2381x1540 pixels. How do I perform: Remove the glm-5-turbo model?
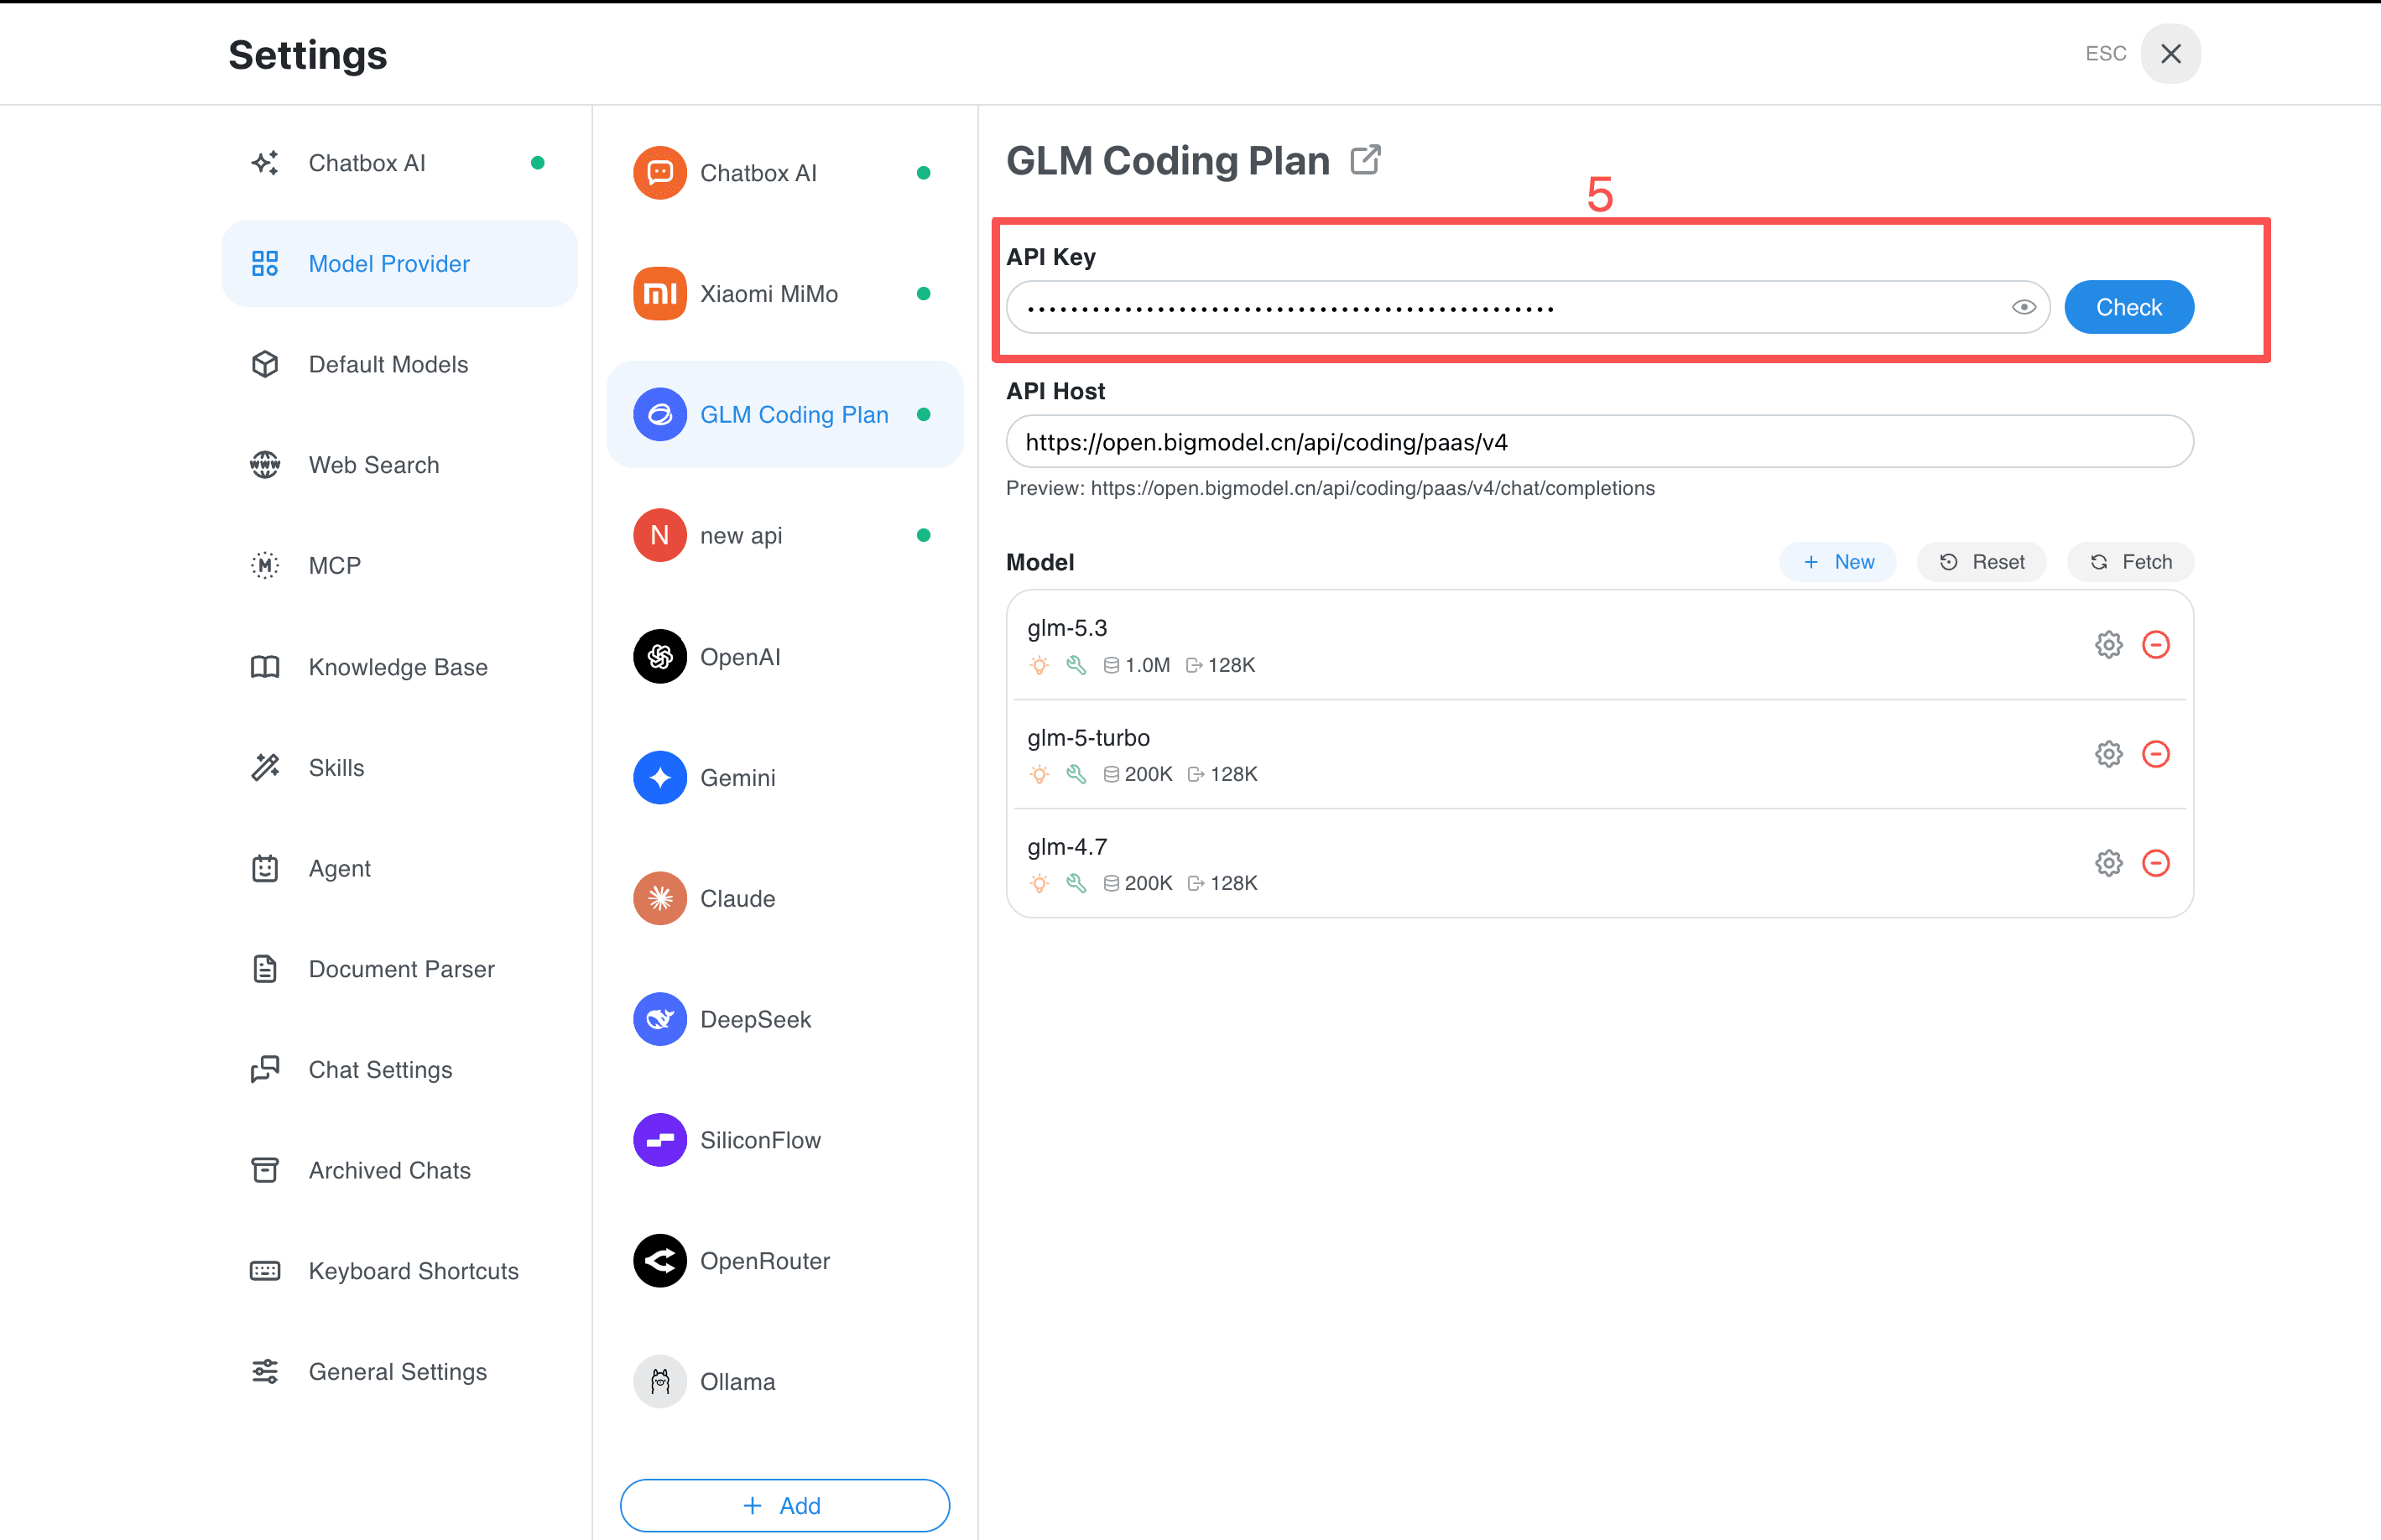[x=2156, y=754]
